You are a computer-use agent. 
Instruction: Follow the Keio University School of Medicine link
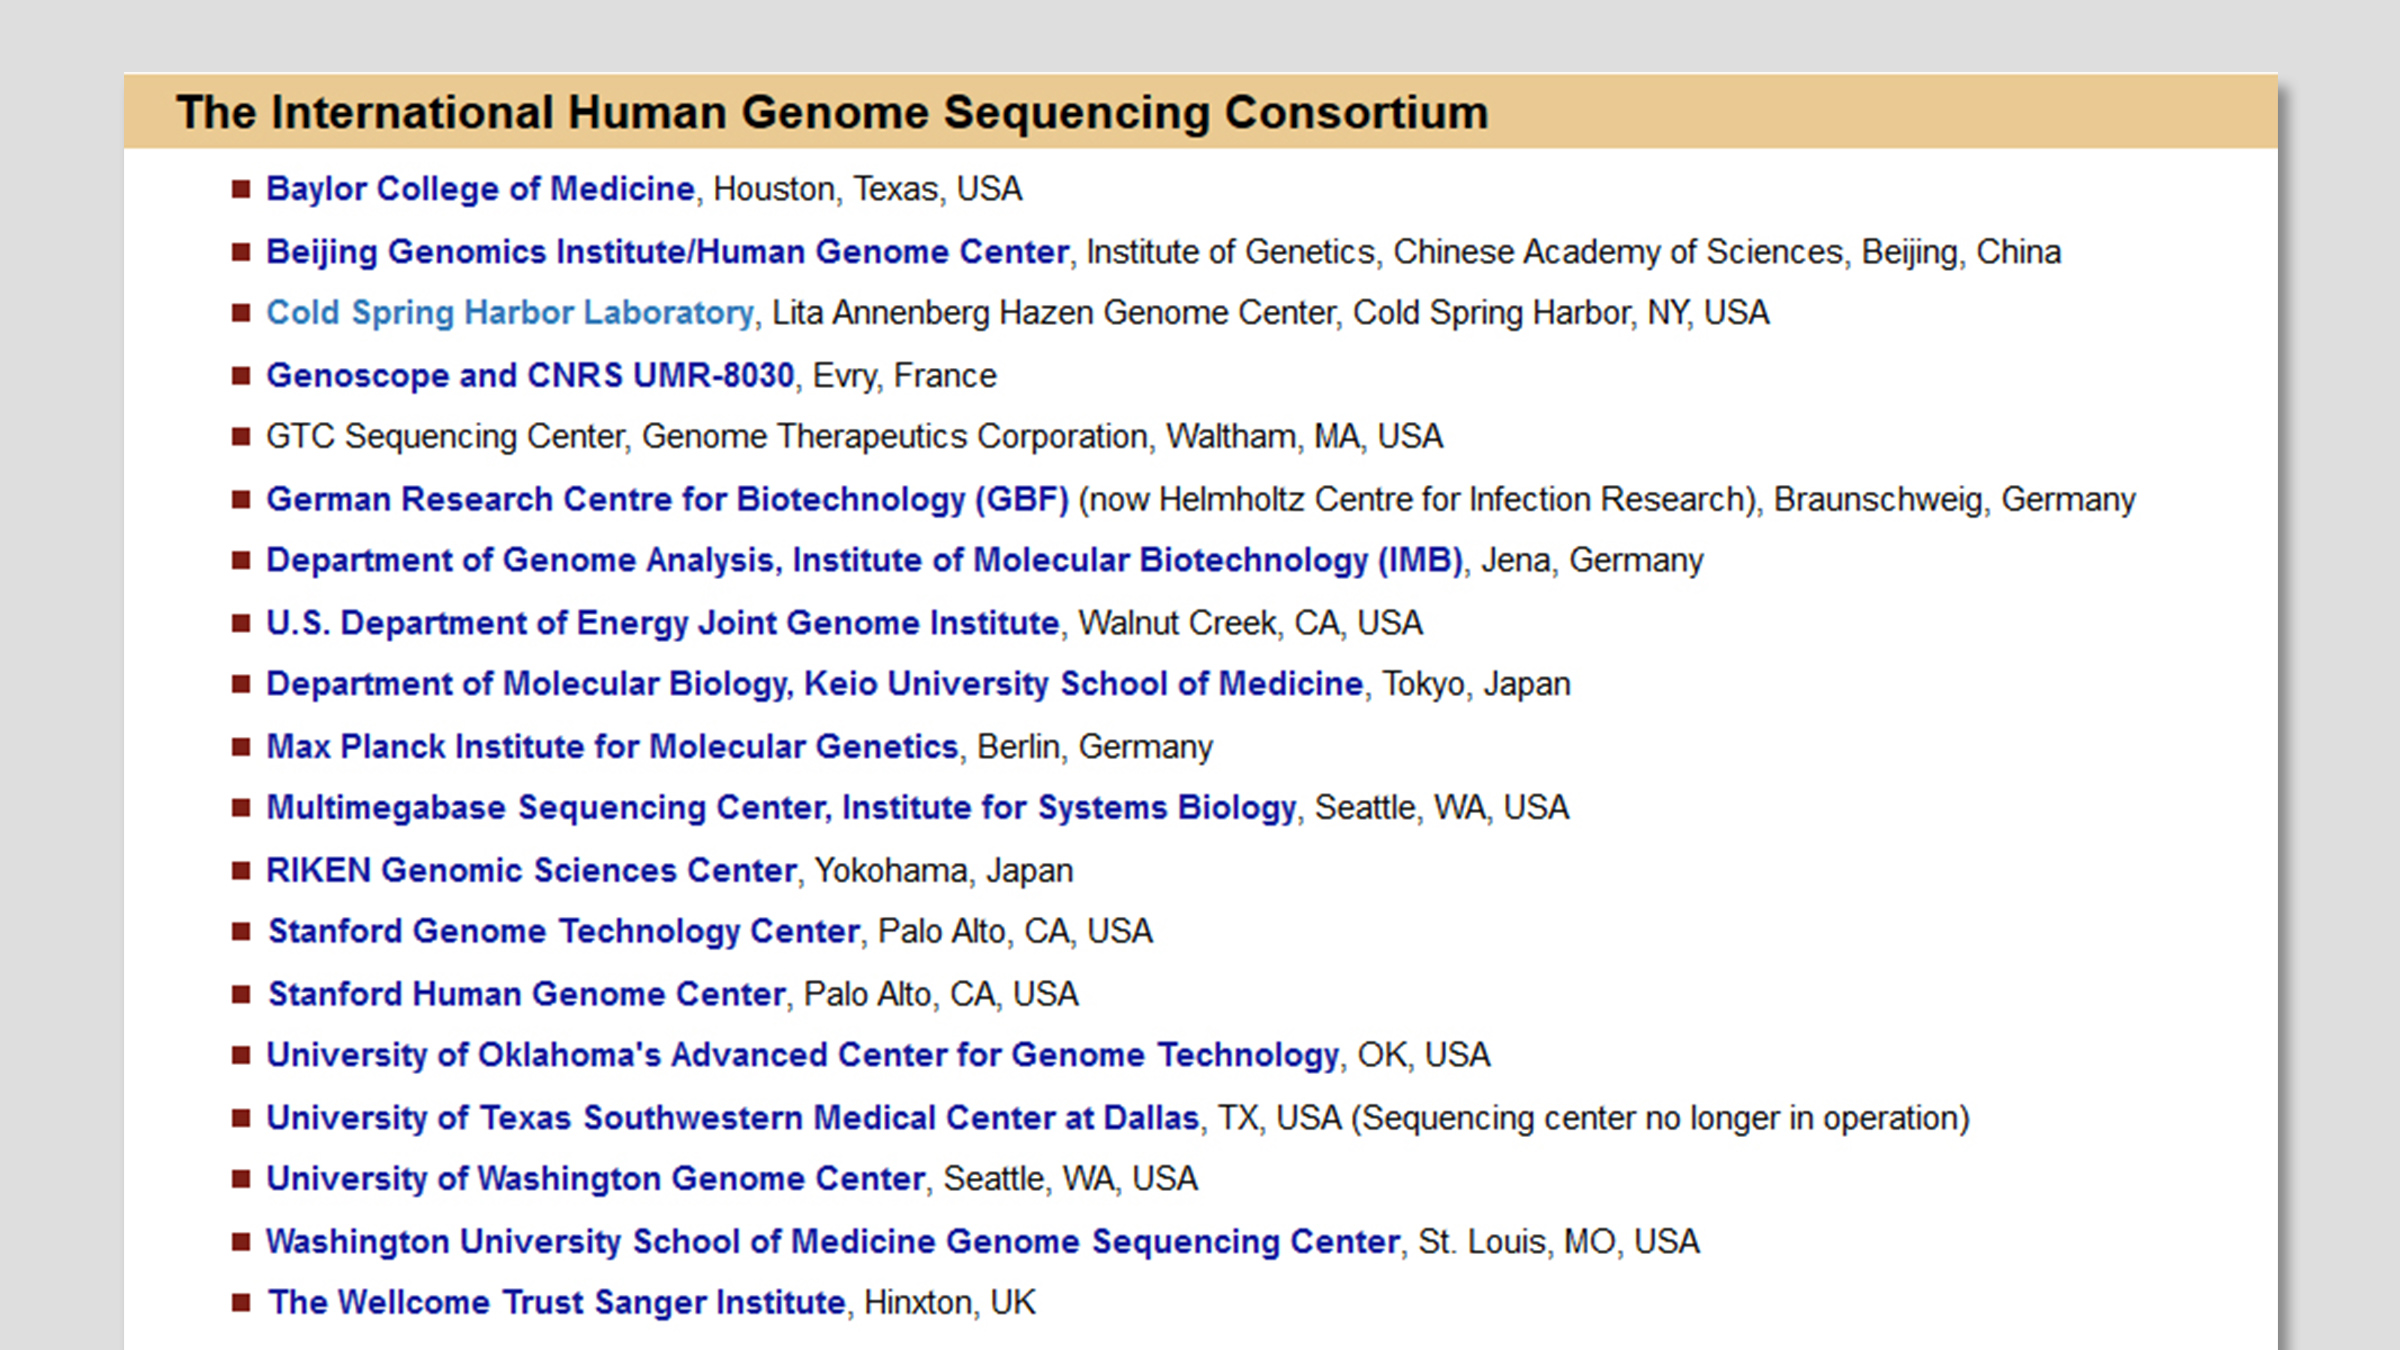coord(814,684)
